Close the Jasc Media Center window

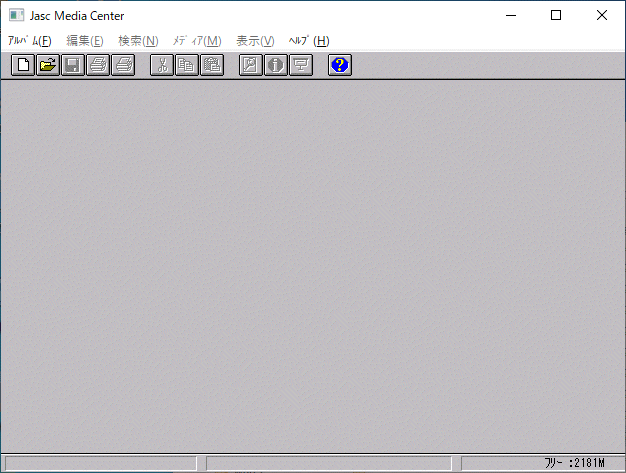(x=602, y=16)
